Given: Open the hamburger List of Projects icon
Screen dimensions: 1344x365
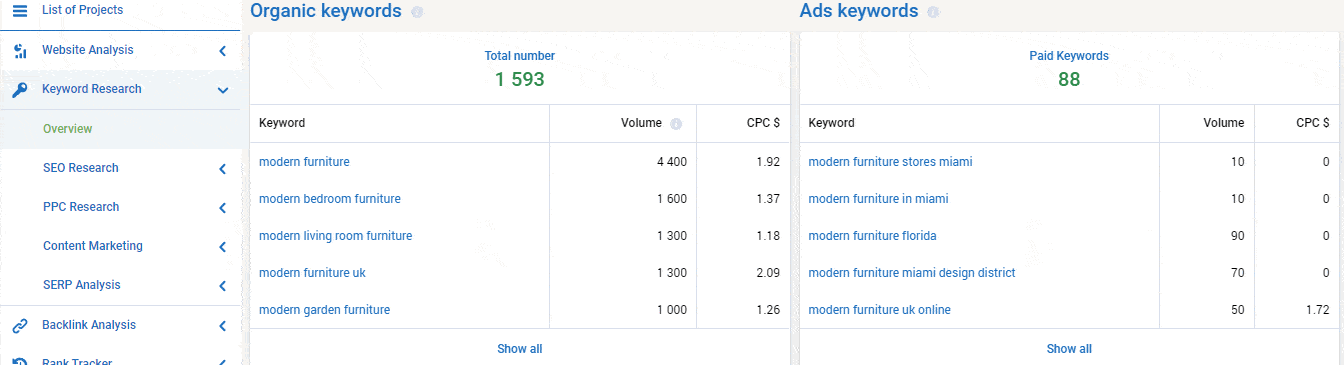Looking at the screenshot, I should [20, 10].
